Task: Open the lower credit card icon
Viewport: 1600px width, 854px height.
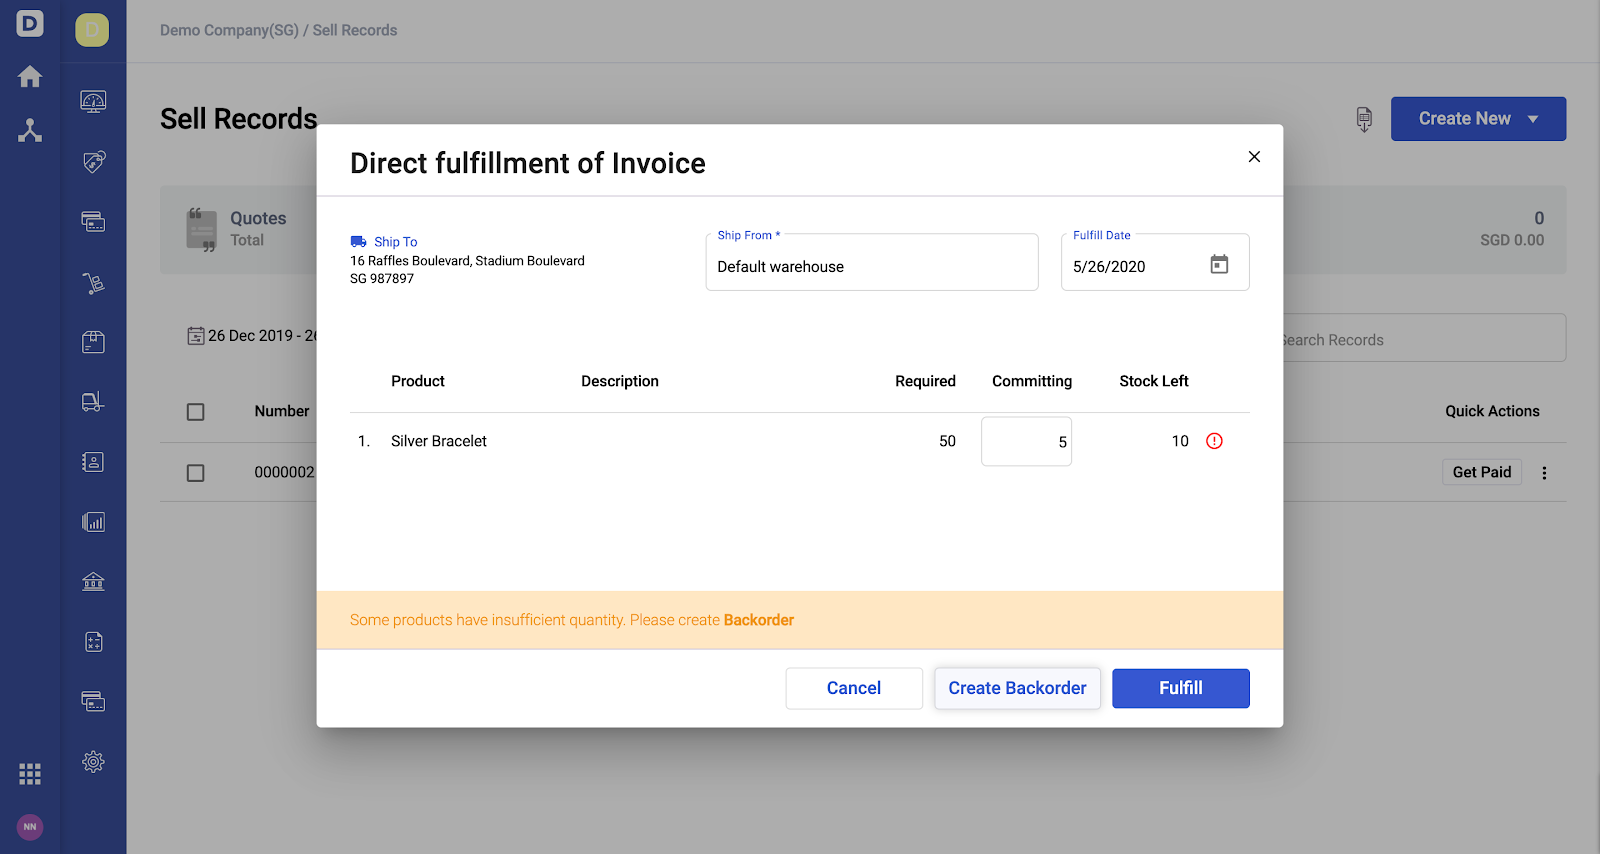Action: (93, 702)
